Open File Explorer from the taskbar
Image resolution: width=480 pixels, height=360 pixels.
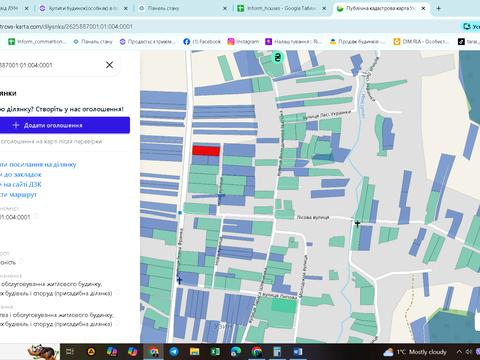coord(194,352)
